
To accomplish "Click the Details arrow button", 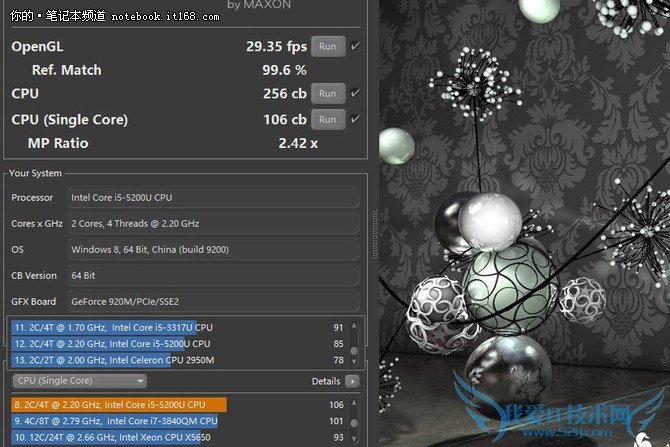I will tap(353, 381).
